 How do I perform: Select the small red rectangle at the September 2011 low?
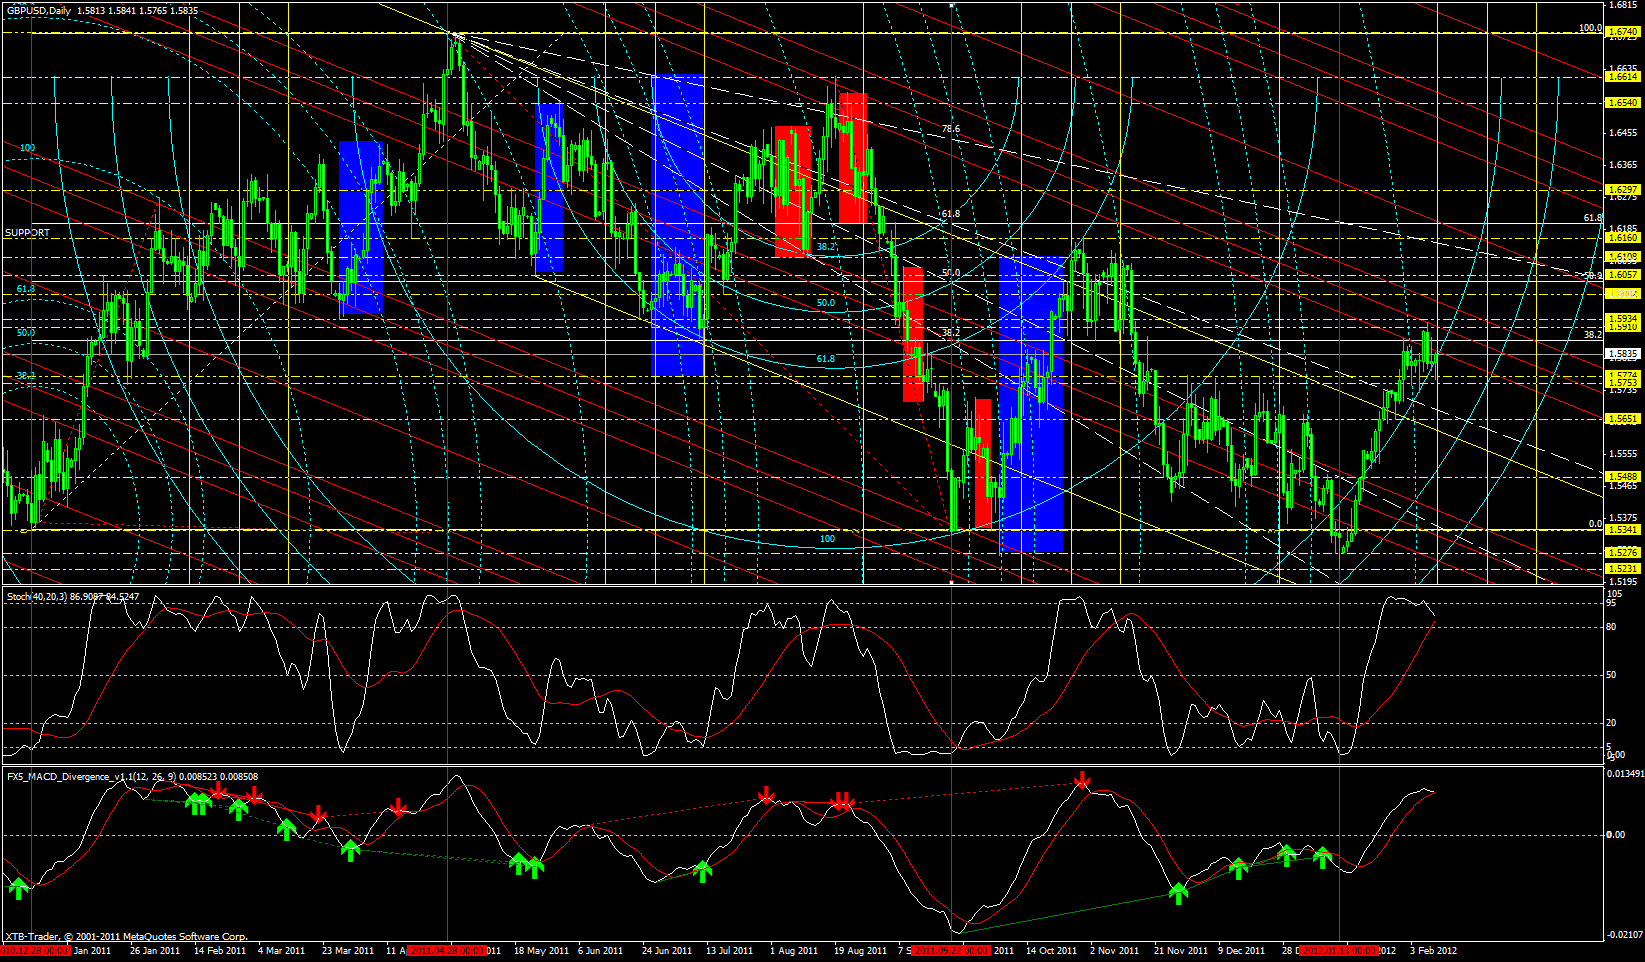[983, 463]
